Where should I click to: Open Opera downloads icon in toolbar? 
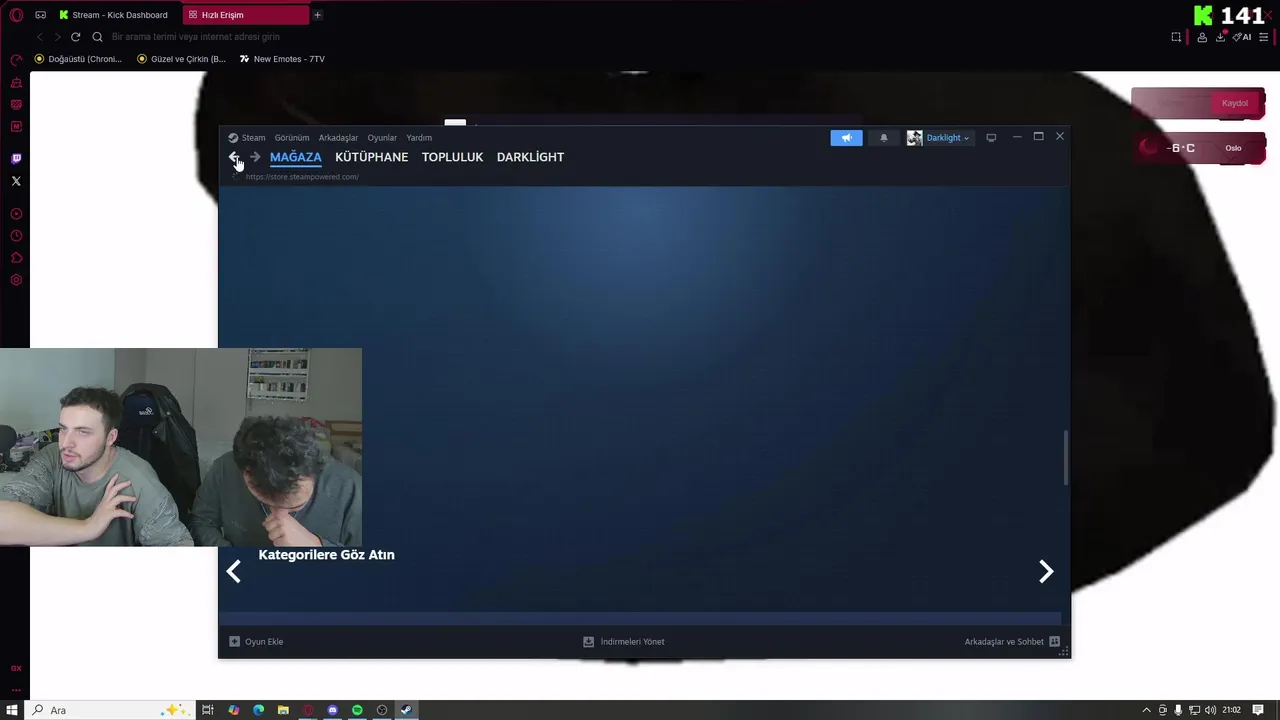[x=1221, y=37]
